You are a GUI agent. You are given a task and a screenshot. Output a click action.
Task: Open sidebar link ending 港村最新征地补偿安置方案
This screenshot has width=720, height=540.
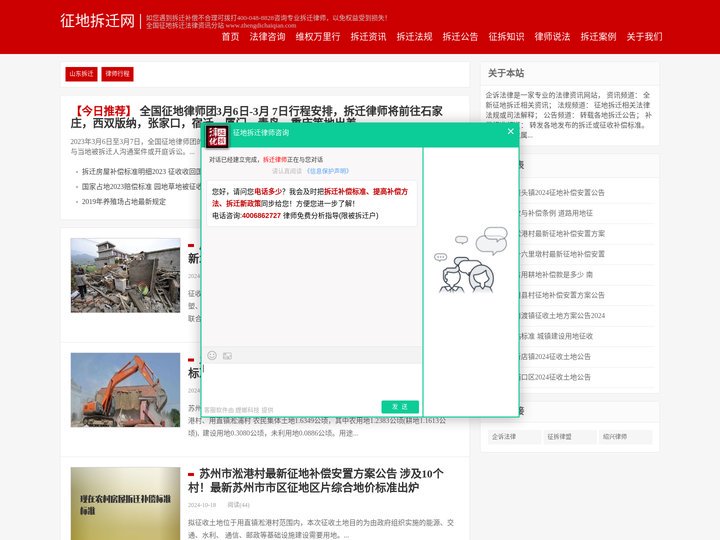click(562, 233)
